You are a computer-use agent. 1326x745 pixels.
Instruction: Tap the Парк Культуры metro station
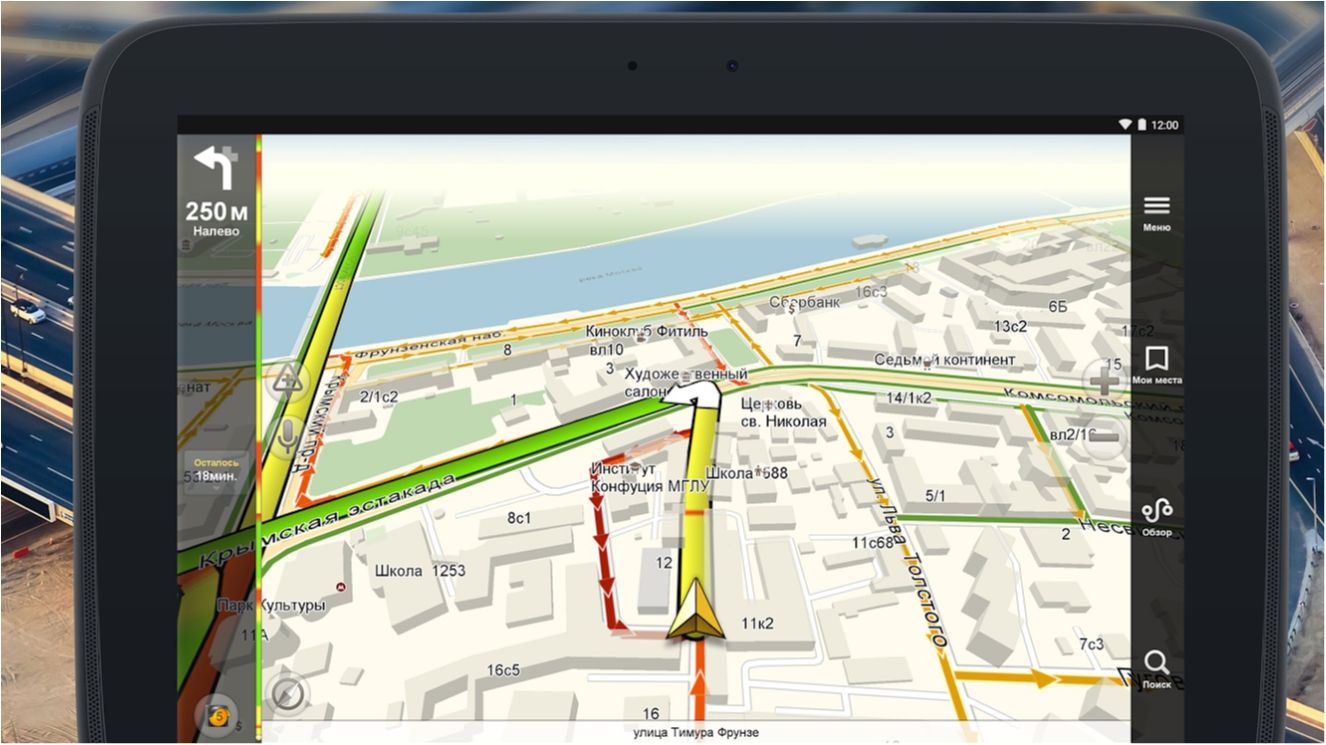click(271, 605)
